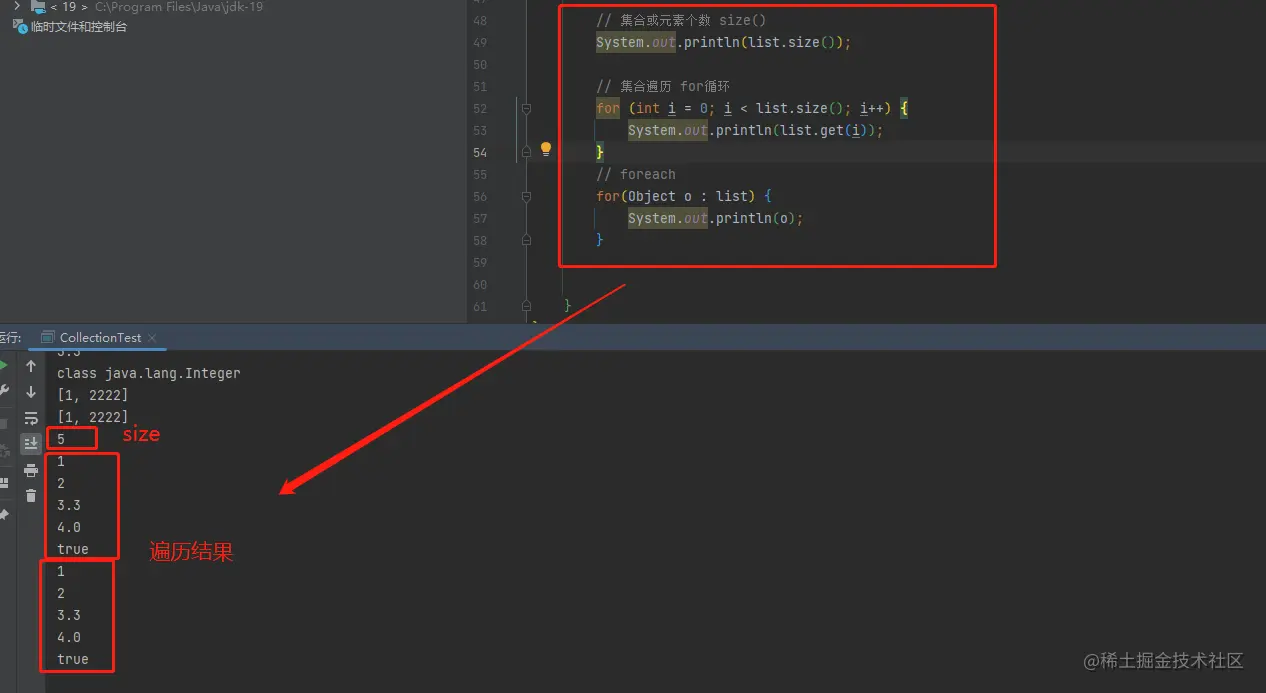Click code System.out.println(o);
The height and width of the screenshot is (693, 1266).
coord(715,218)
